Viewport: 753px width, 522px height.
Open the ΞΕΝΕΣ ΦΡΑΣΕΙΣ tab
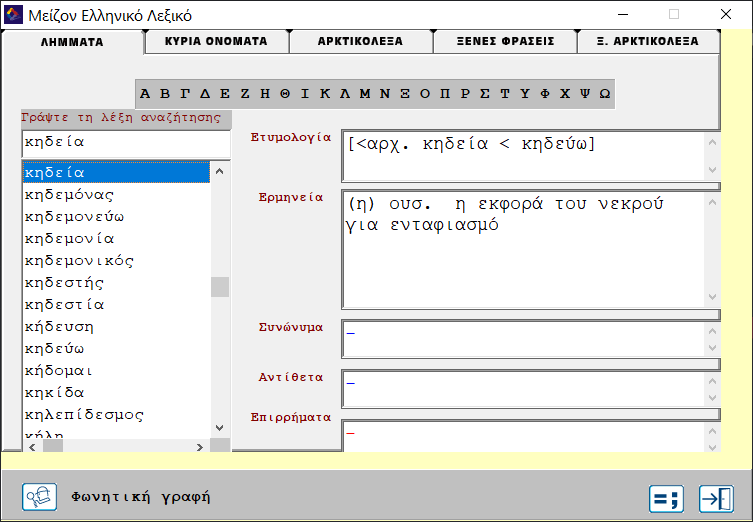click(x=505, y=41)
